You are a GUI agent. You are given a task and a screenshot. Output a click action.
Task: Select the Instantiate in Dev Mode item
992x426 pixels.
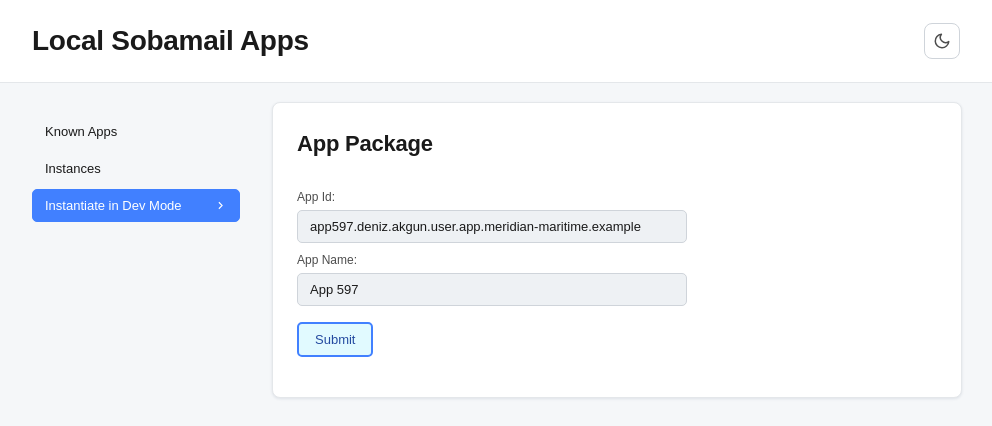(x=136, y=206)
